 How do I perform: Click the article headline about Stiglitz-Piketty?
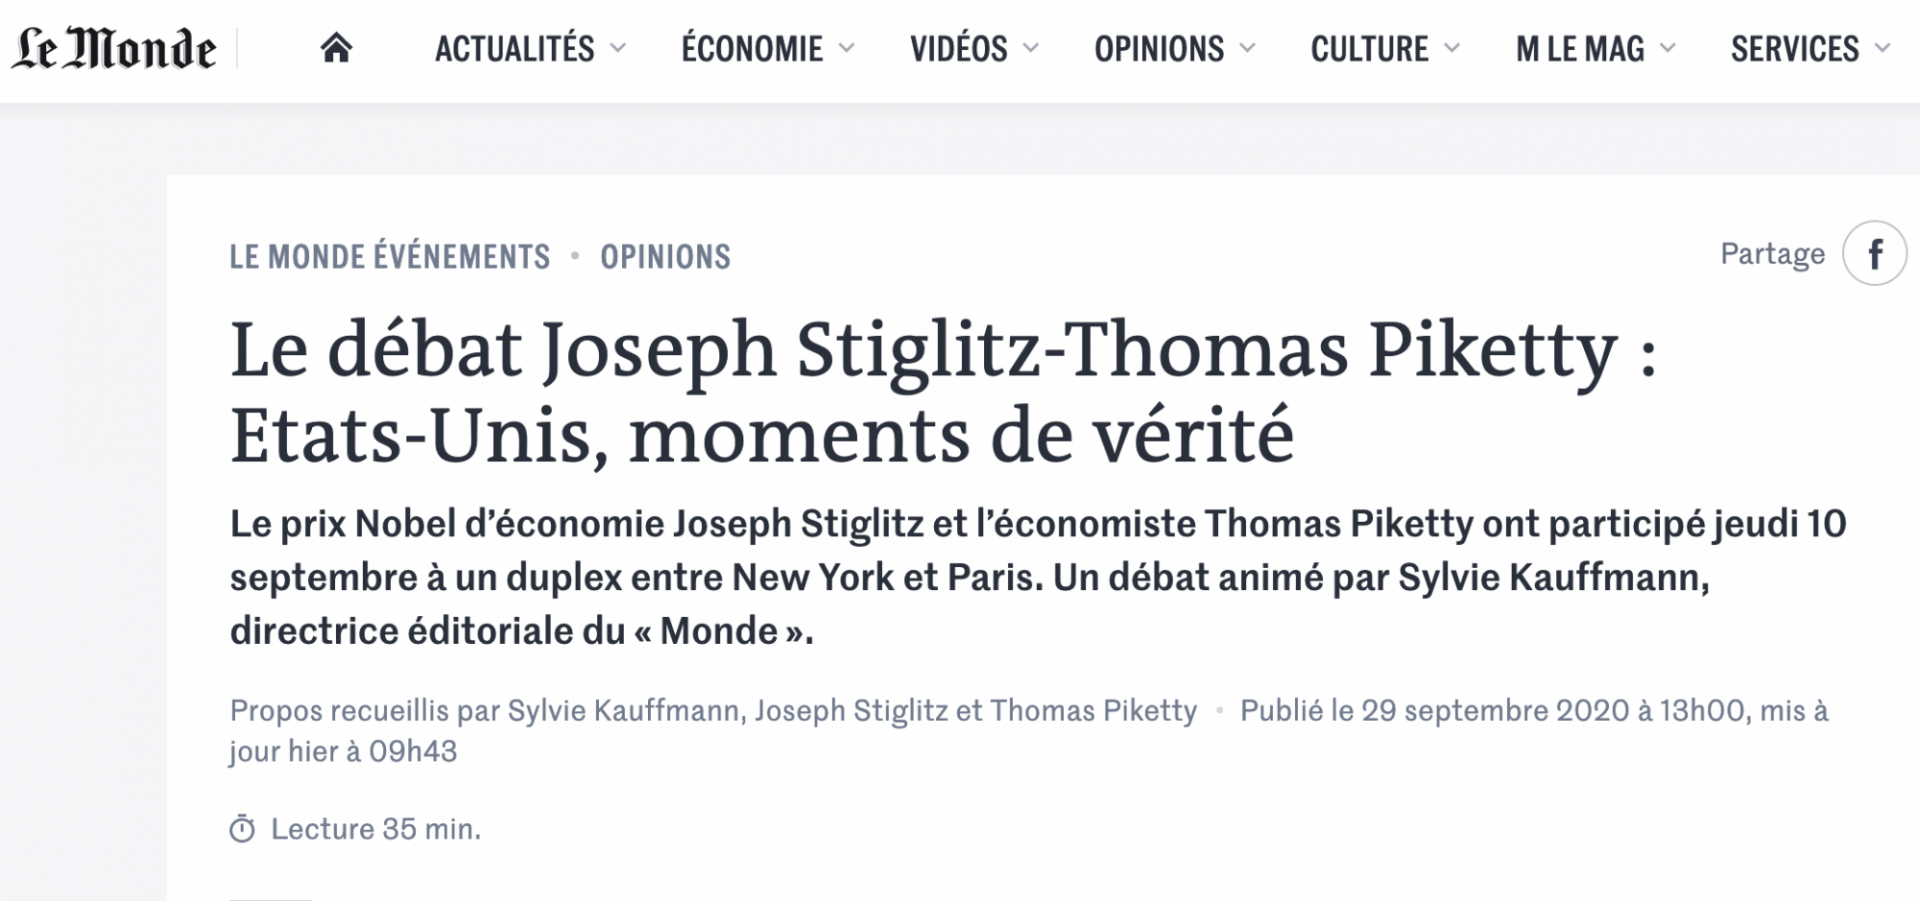point(944,392)
